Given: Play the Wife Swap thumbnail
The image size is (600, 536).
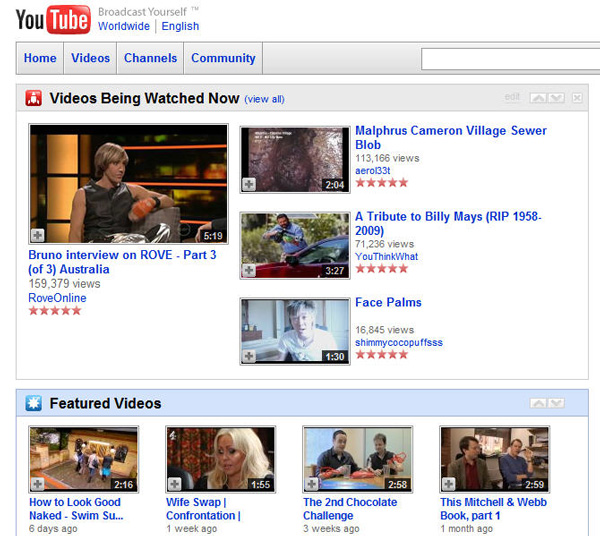Looking at the screenshot, I should (x=221, y=459).
